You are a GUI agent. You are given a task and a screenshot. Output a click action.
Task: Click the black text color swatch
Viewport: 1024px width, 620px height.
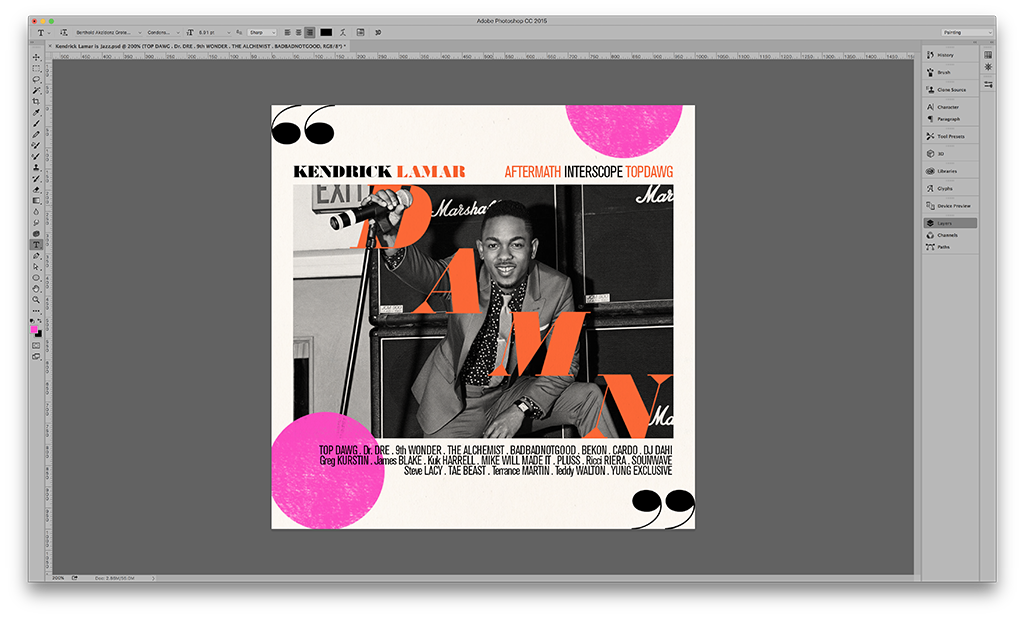[x=326, y=32]
